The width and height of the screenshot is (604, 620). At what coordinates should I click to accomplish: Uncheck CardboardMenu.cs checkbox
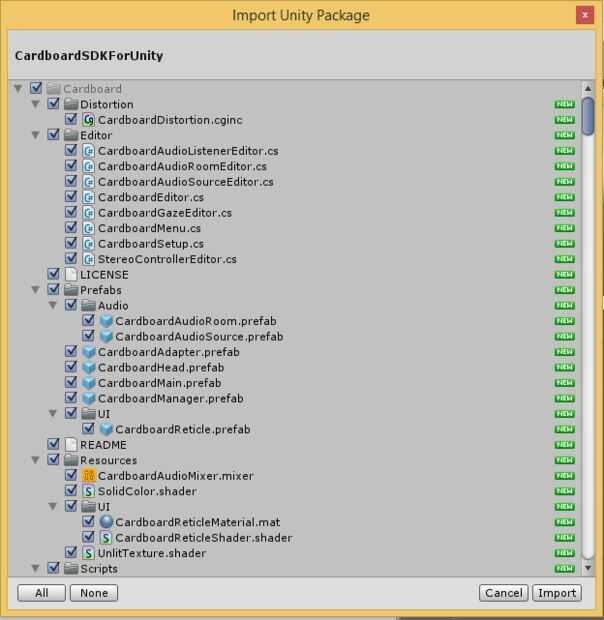tap(71, 227)
